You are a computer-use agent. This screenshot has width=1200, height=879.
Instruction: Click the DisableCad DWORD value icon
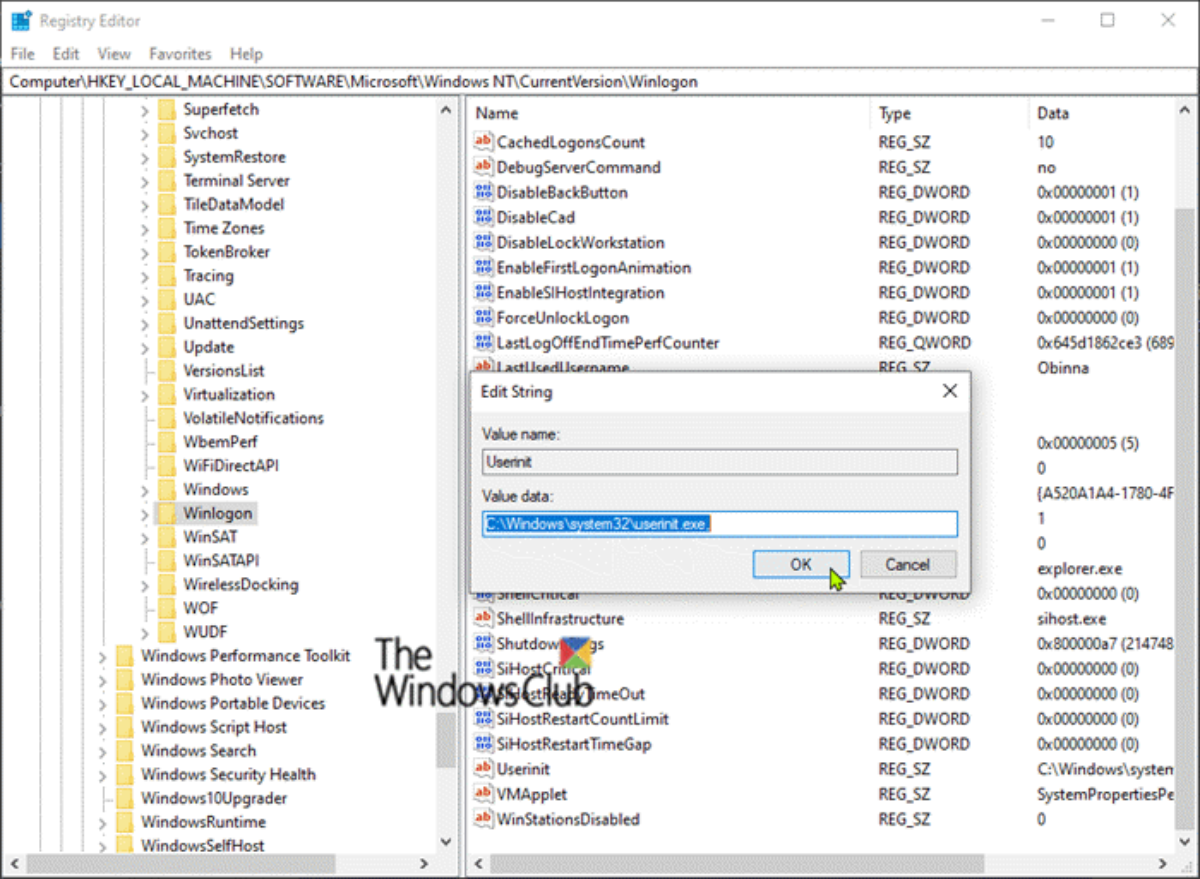point(484,217)
